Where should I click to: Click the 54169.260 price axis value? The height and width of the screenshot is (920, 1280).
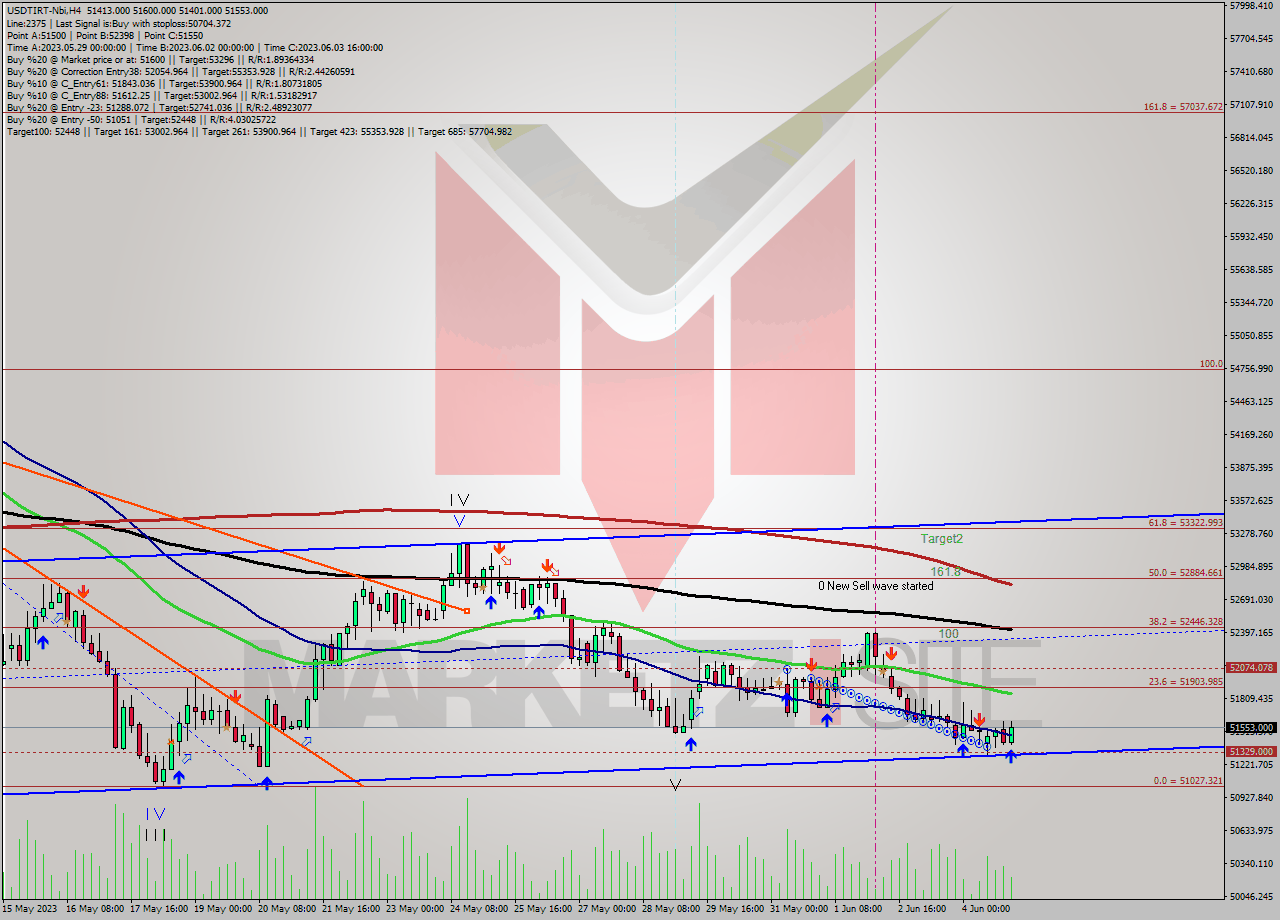(1251, 435)
